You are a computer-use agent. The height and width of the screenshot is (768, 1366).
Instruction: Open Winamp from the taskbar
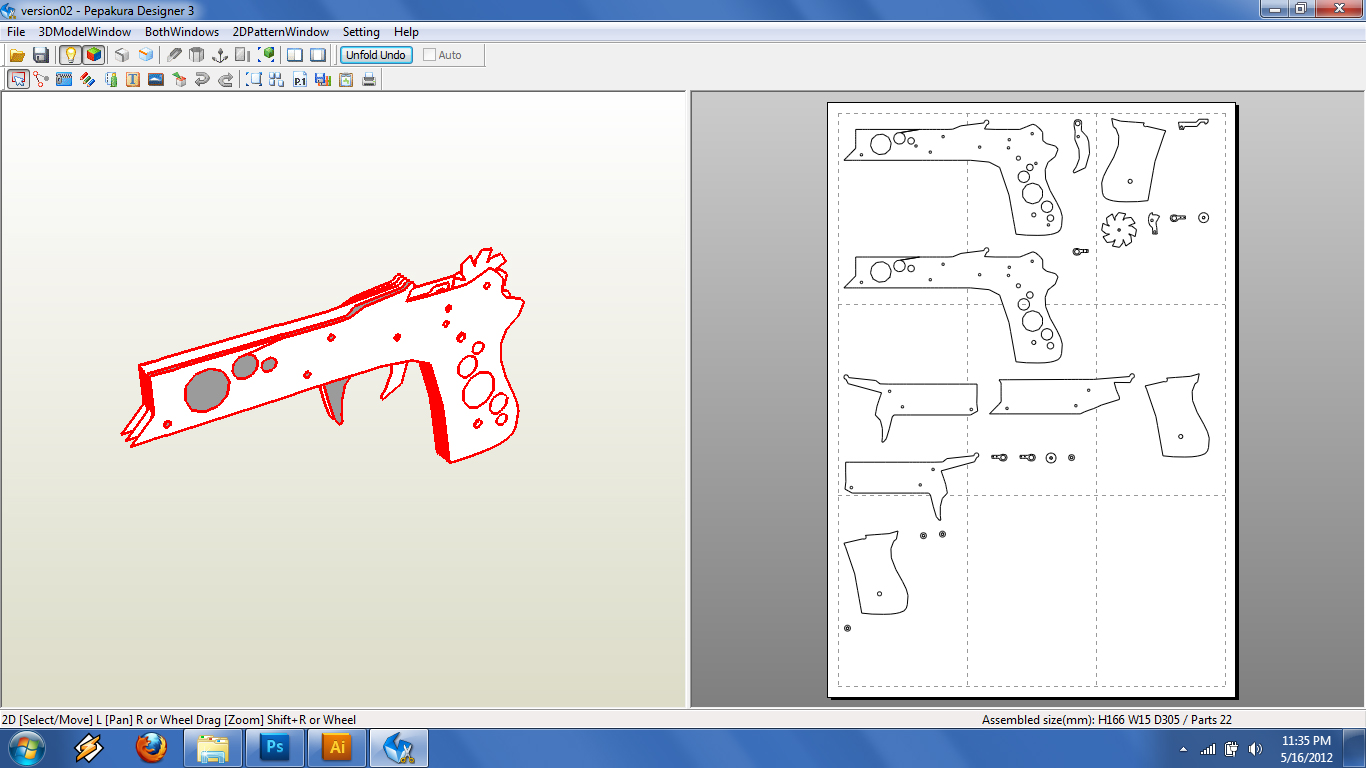tap(89, 748)
